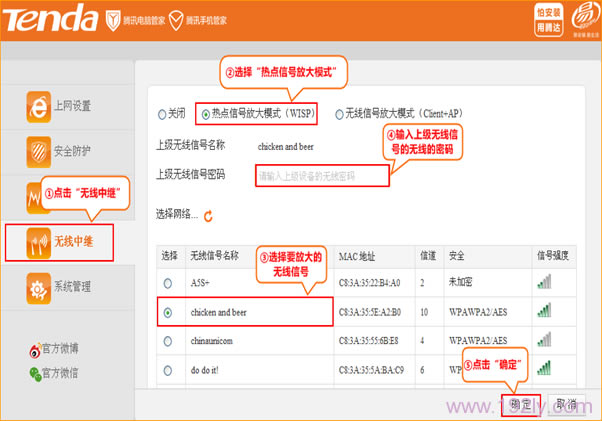
Task: Open 腾讯手机管家 icon link
Action: [x=177, y=19]
